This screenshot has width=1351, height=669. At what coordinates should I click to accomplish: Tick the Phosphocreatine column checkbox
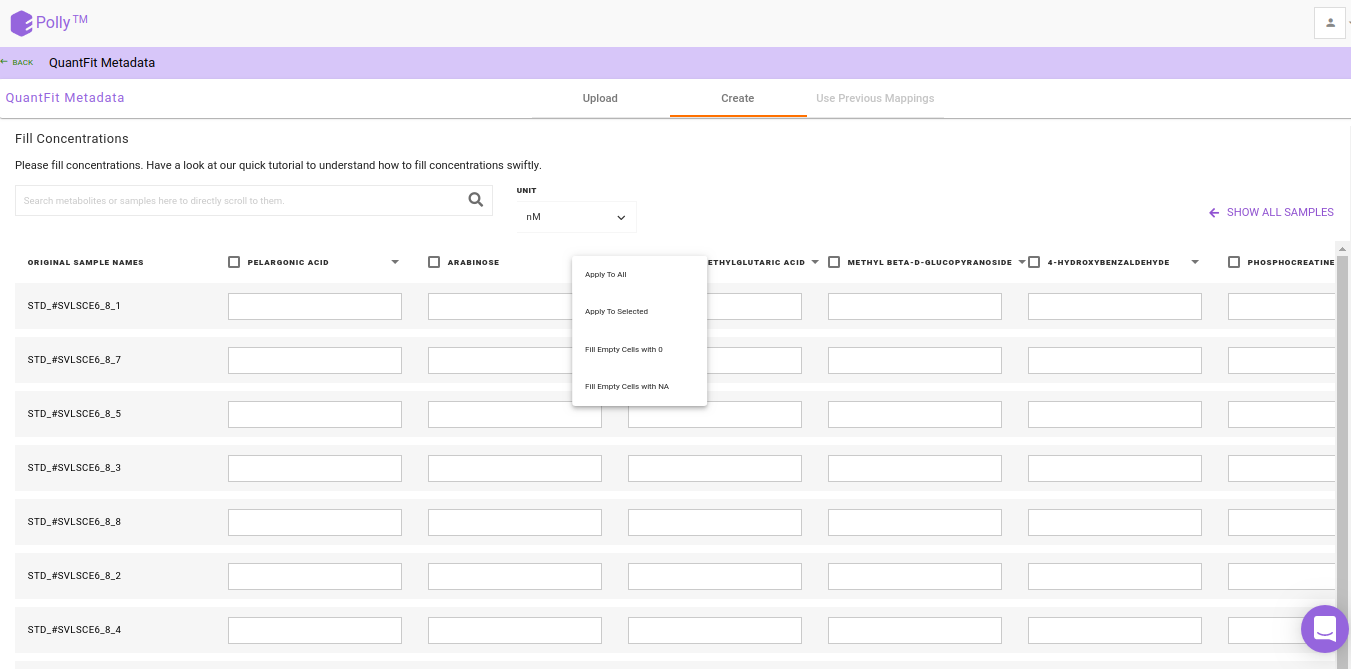pos(1234,262)
